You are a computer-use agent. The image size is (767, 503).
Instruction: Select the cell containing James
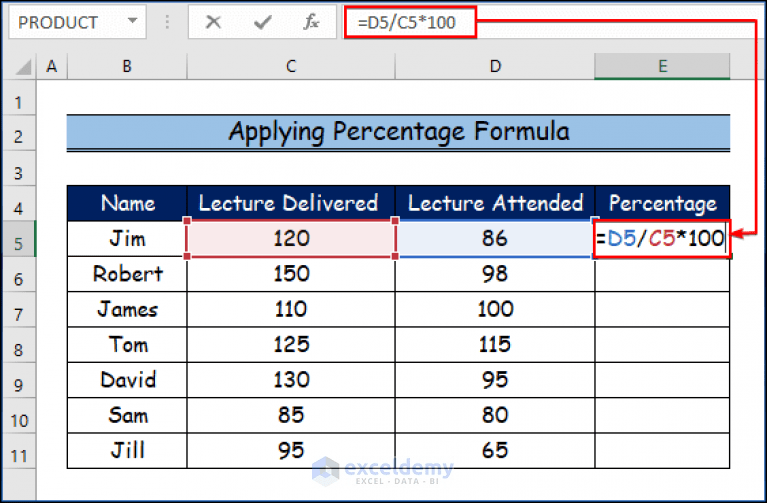pyautogui.click(x=127, y=309)
